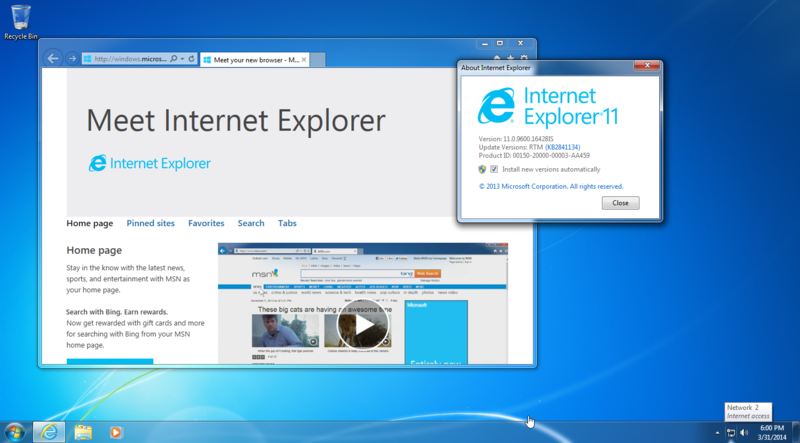
Task: Click the 'Meet Internet Explorer' heading
Action: tap(236, 120)
